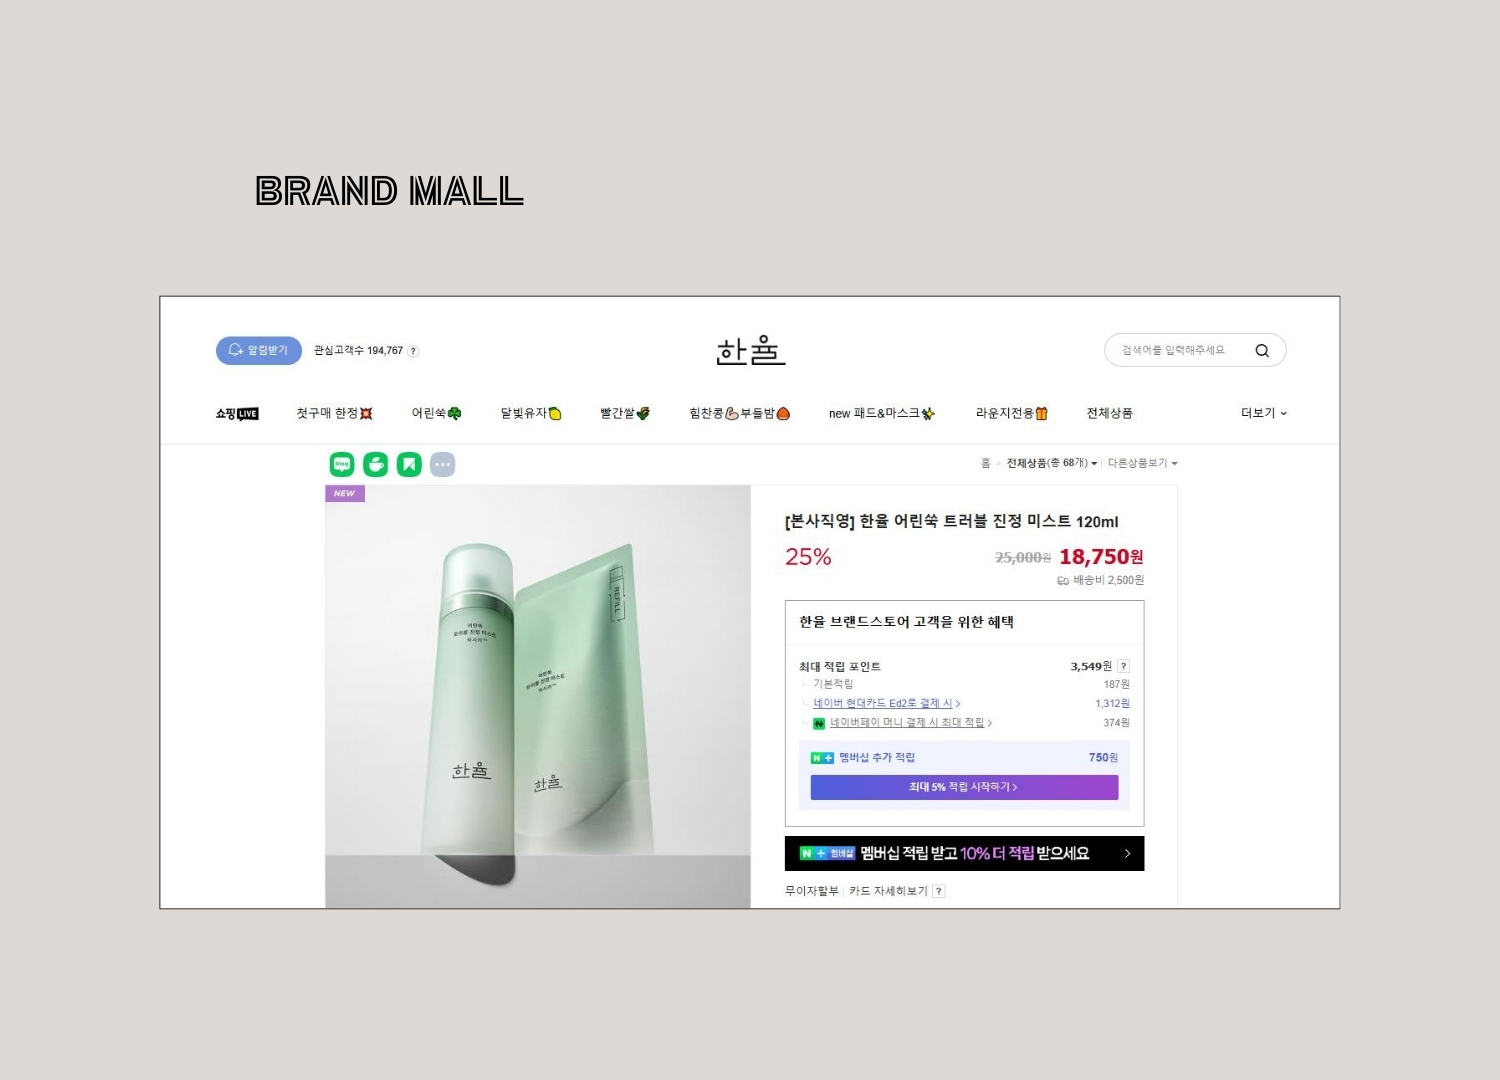Open the 쇼핑 LIVE menu item

[x=237, y=414]
